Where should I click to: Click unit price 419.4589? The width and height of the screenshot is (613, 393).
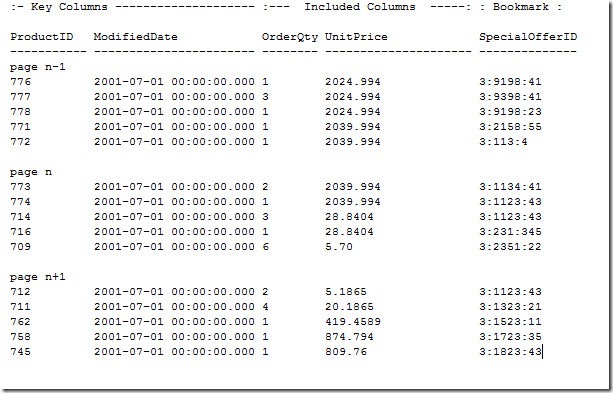(x=353, y=321)
